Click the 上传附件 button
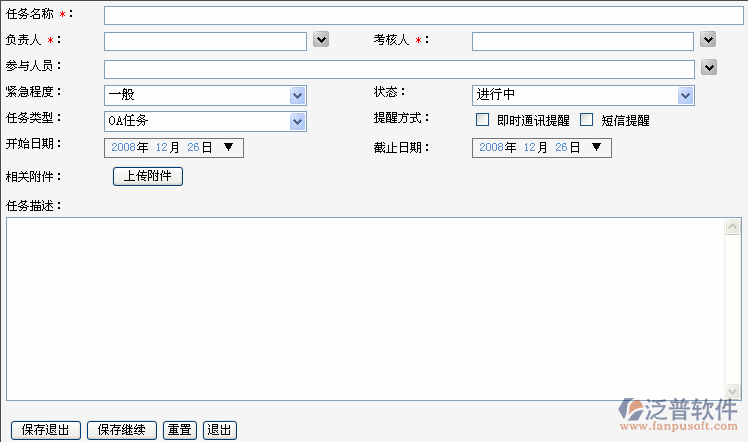This screenshot has height=442, width=748. [147, 176]
